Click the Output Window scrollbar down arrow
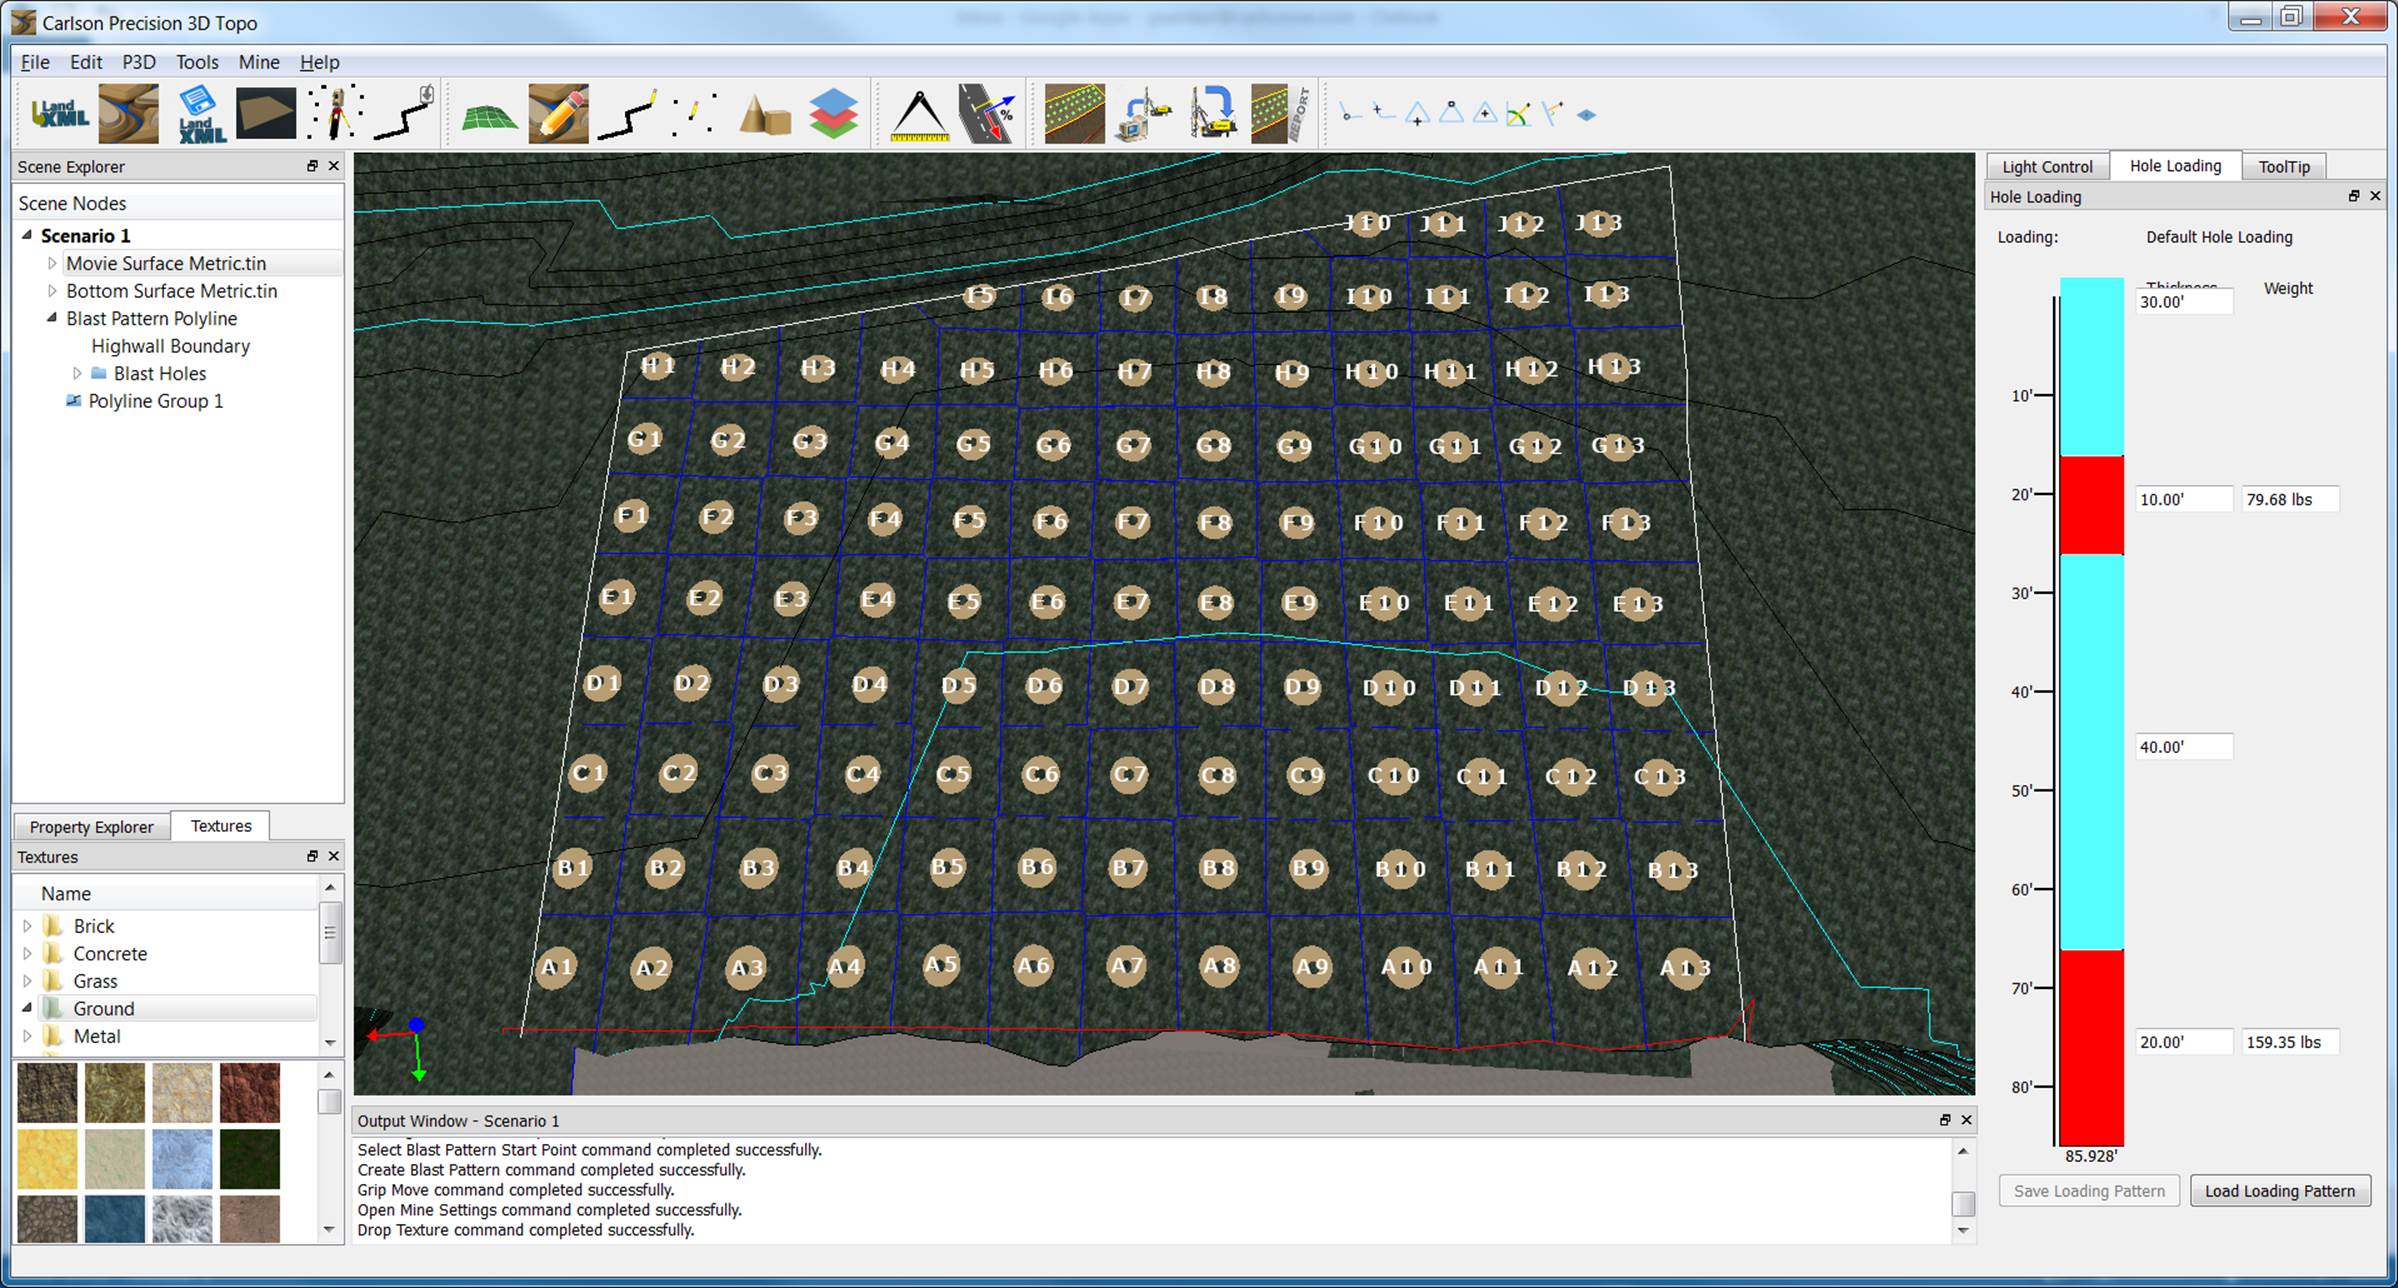 1963,1231
